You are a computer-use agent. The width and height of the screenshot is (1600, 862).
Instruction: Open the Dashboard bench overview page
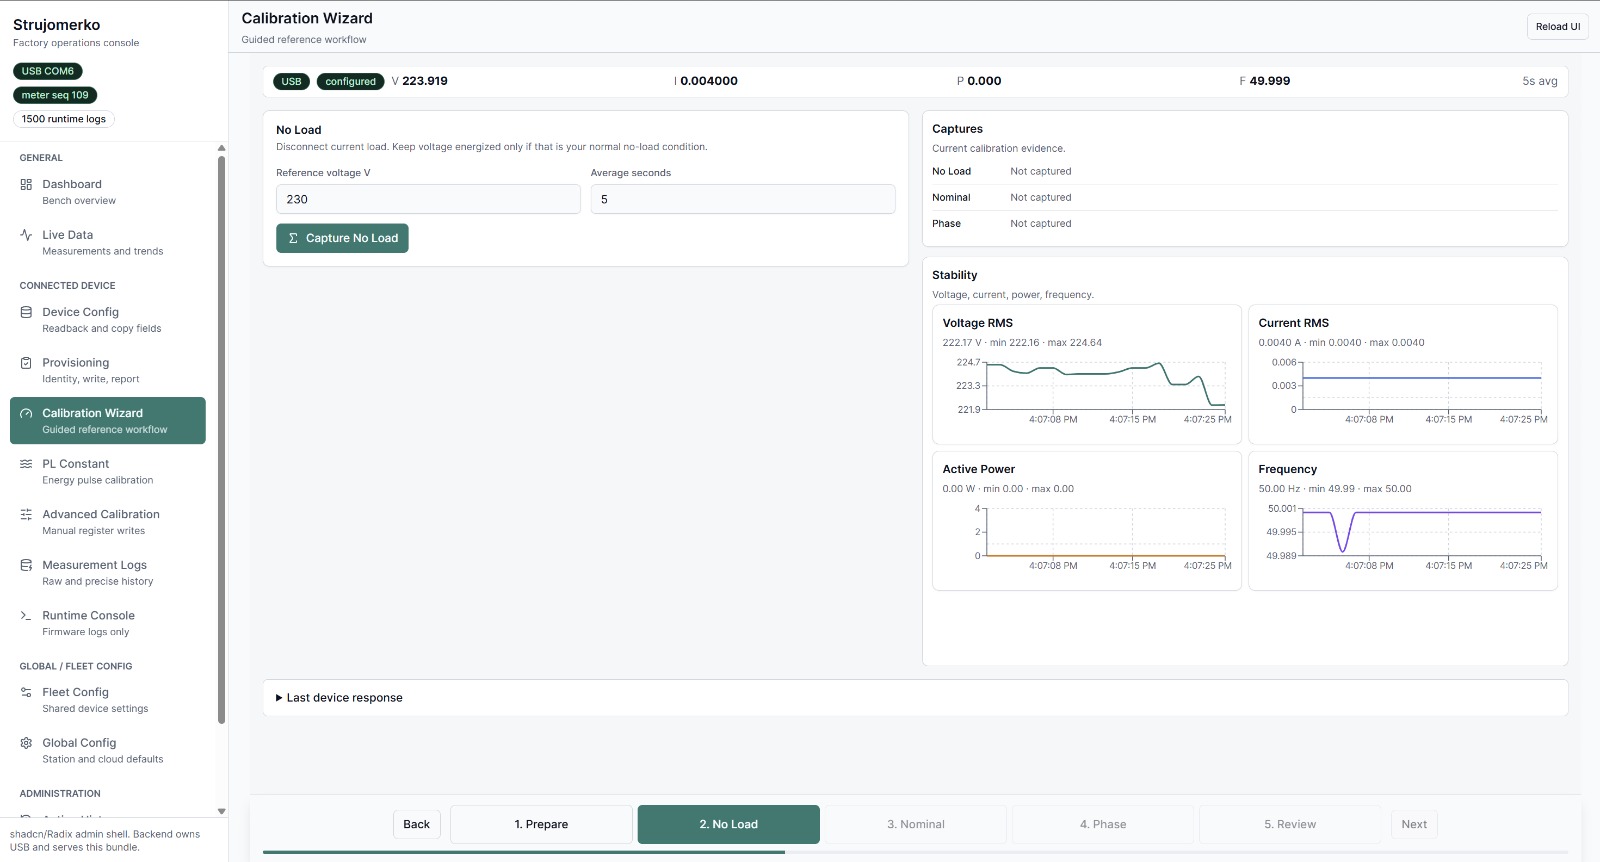[x=108, y=192]
